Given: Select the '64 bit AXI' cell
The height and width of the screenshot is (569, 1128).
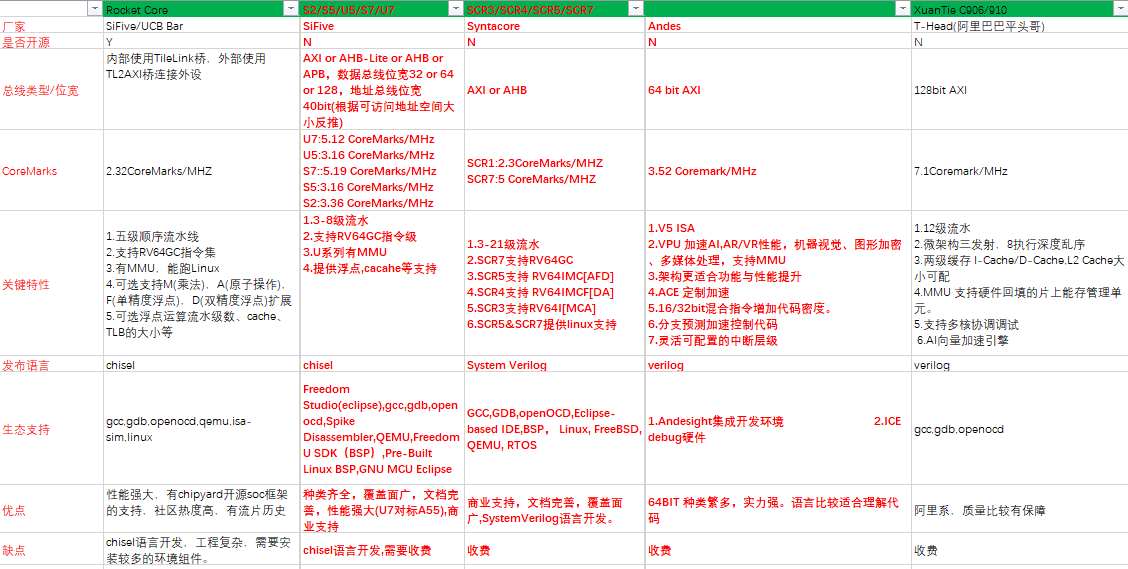Looking at the screenshot, I should (778, 90).
